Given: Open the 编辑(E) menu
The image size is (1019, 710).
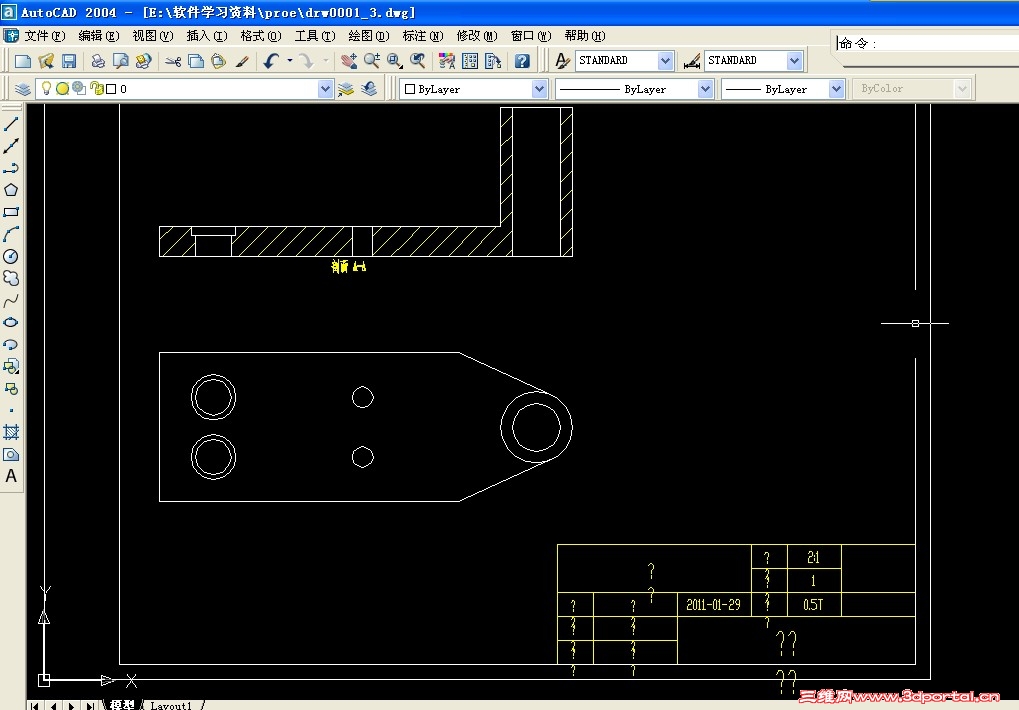Looking at the screenshot, I should pos(99,36).
